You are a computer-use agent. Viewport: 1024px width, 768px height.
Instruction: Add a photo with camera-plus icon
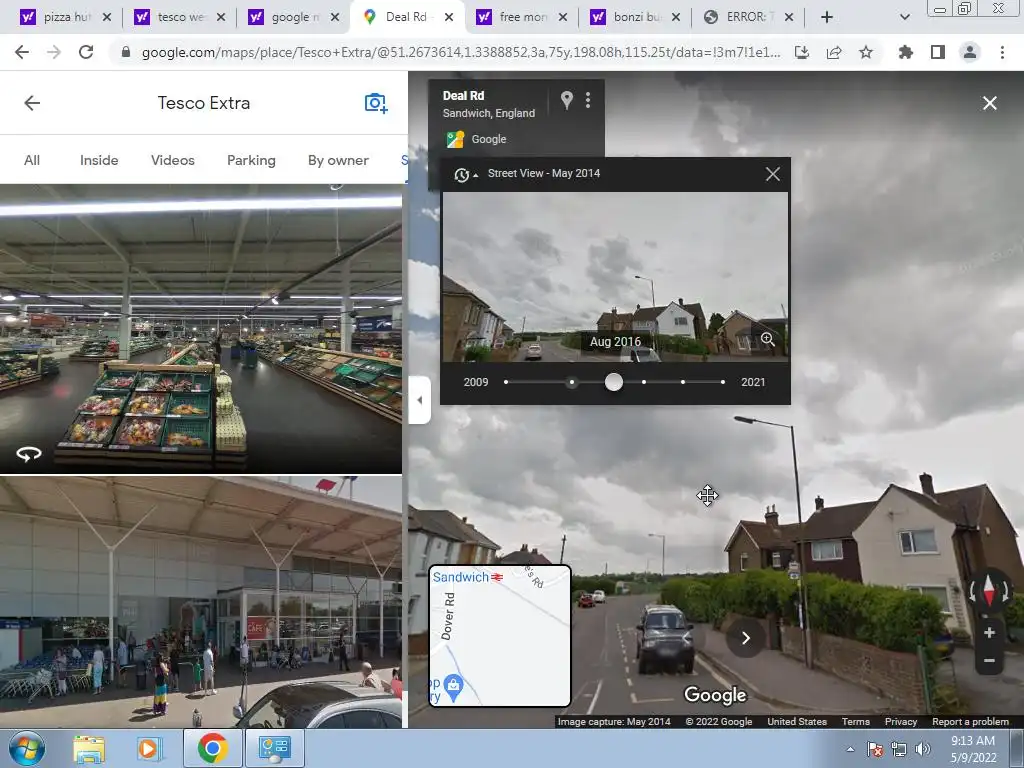pyautogui.click(x=376, y=103)
